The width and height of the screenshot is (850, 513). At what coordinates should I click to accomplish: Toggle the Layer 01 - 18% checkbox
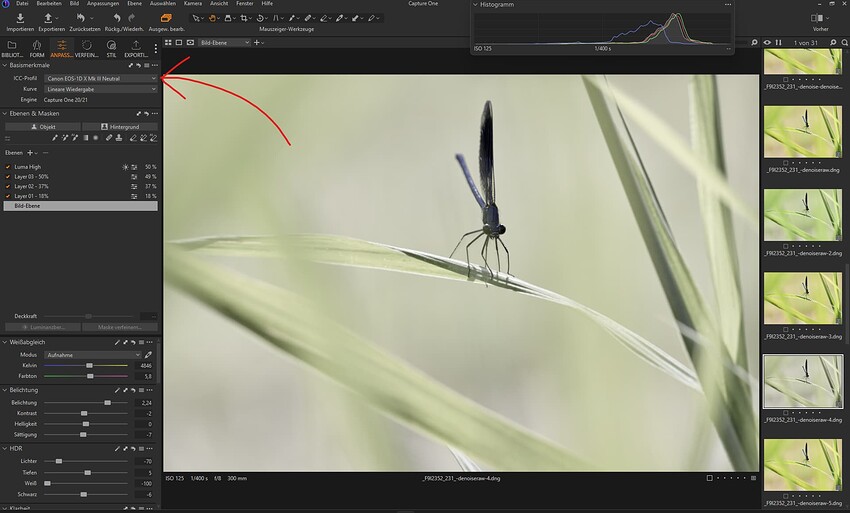8,196
